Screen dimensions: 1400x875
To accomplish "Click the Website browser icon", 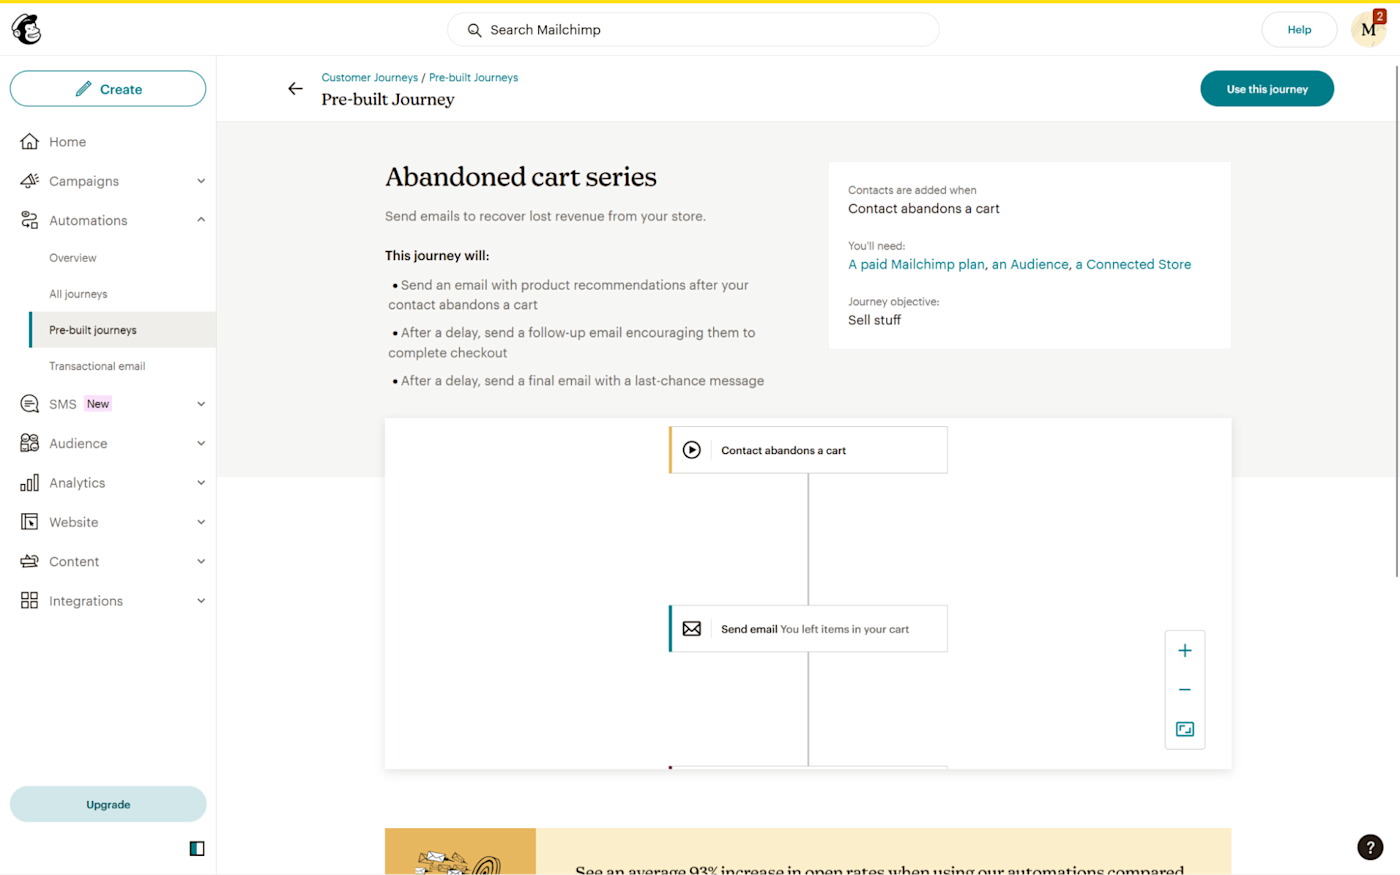I will point(30,522).
